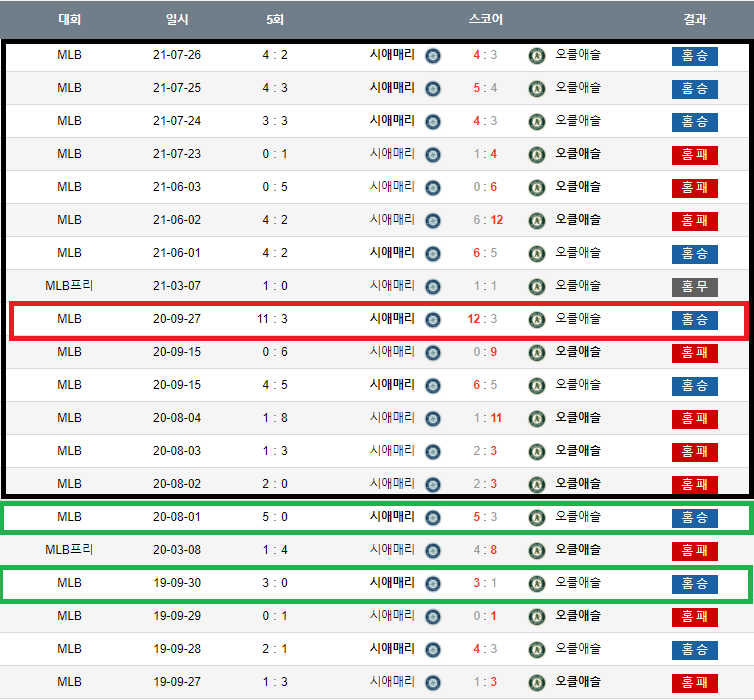This screenshot has height=700, width=754.
Task: Click the 12 : 3 score on 20-09-27
Action: point(485,320)
